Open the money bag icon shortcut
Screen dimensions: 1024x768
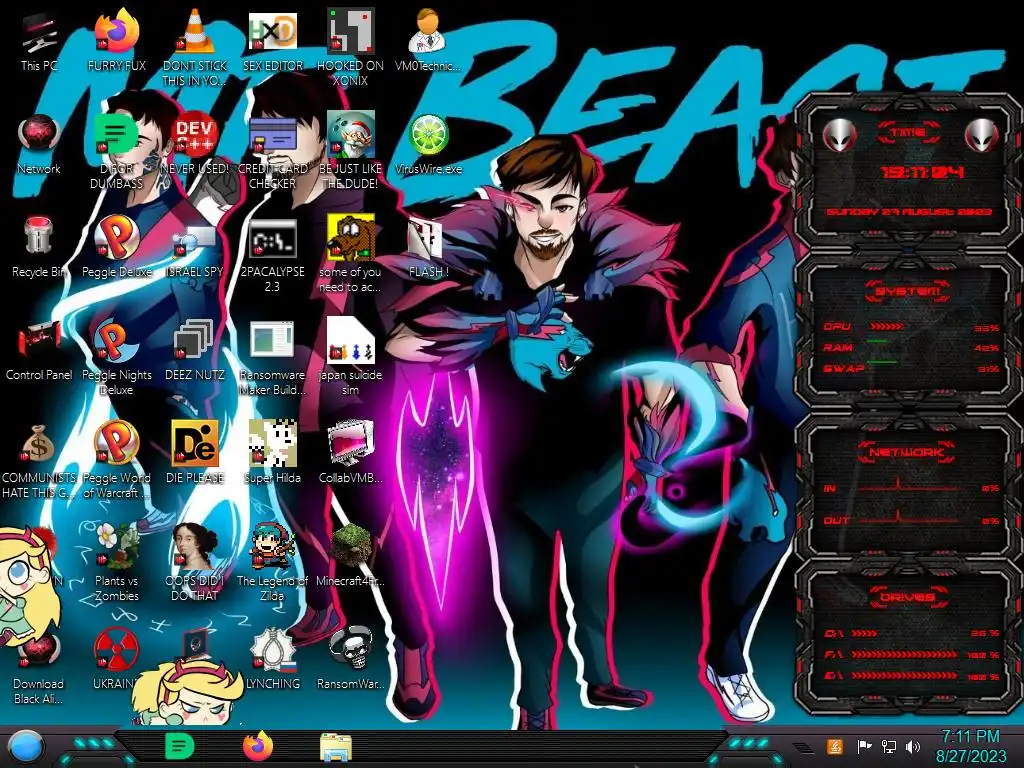pyautogui.click(x=39, y=460)
